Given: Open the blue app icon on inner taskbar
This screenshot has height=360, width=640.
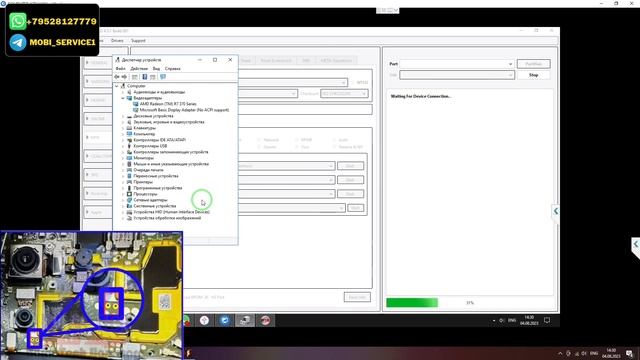Looking at the screenshot, I should click(x=224, y=320).
